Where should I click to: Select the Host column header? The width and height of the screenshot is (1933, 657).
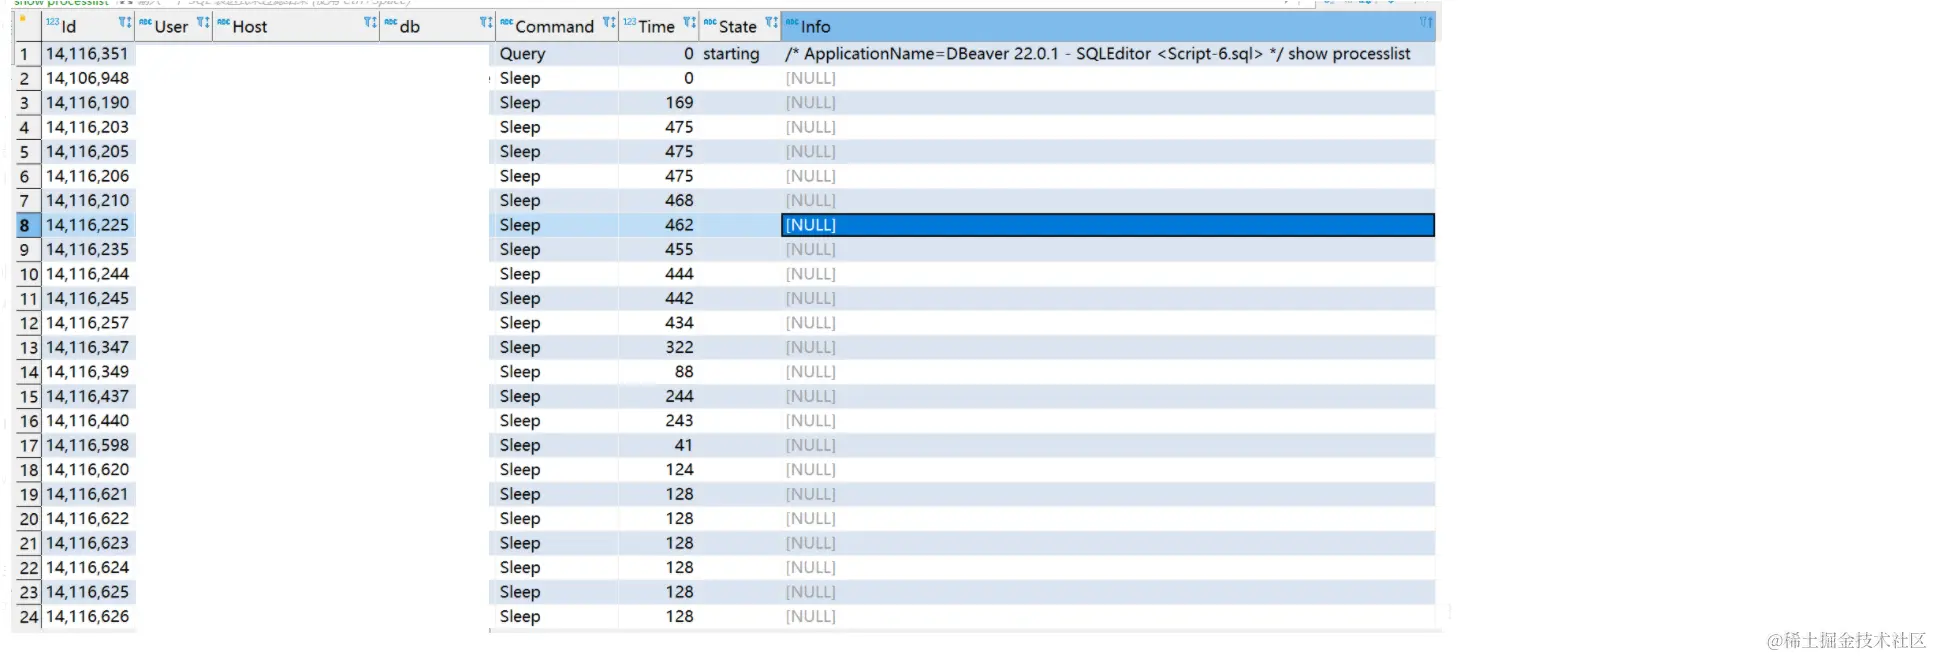coord(297,26)
